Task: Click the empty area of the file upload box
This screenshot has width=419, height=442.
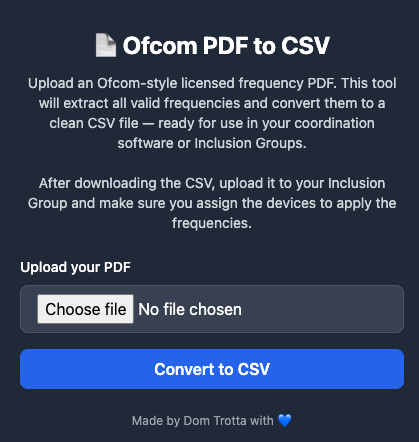Action: [x=322, y=309]
